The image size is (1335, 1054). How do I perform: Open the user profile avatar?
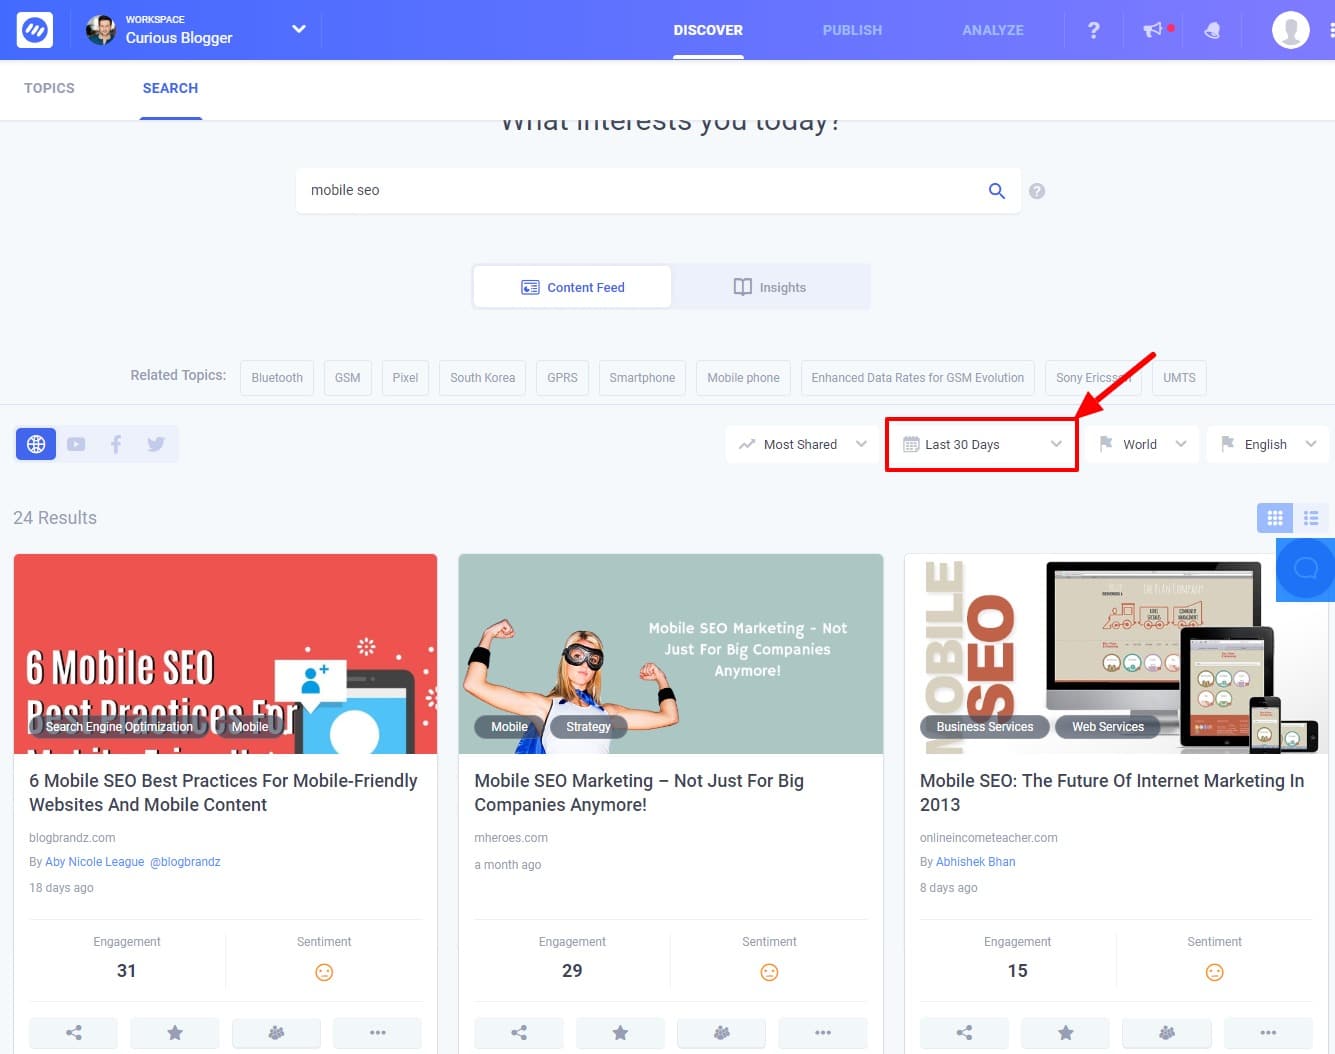point(1291,30)
